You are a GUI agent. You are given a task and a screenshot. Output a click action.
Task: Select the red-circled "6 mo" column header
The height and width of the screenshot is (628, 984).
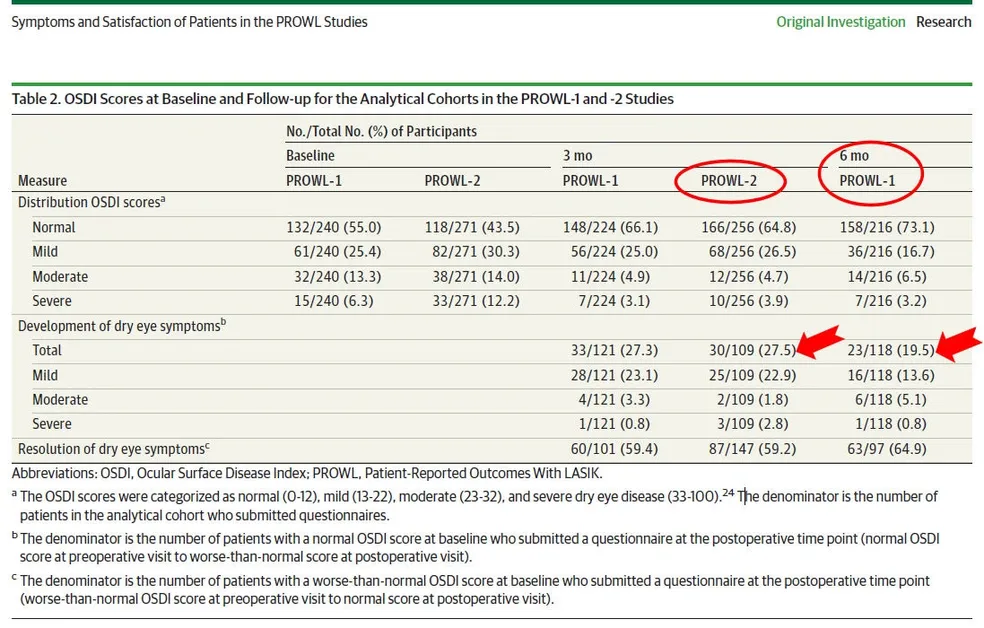(854, 156)
